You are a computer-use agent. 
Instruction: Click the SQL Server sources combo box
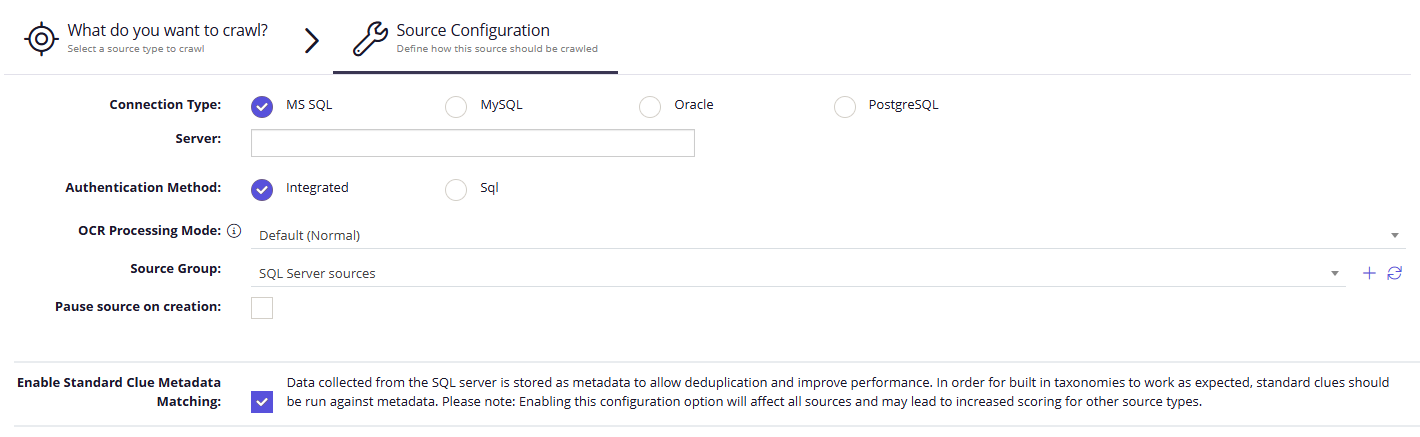(798, 273)
